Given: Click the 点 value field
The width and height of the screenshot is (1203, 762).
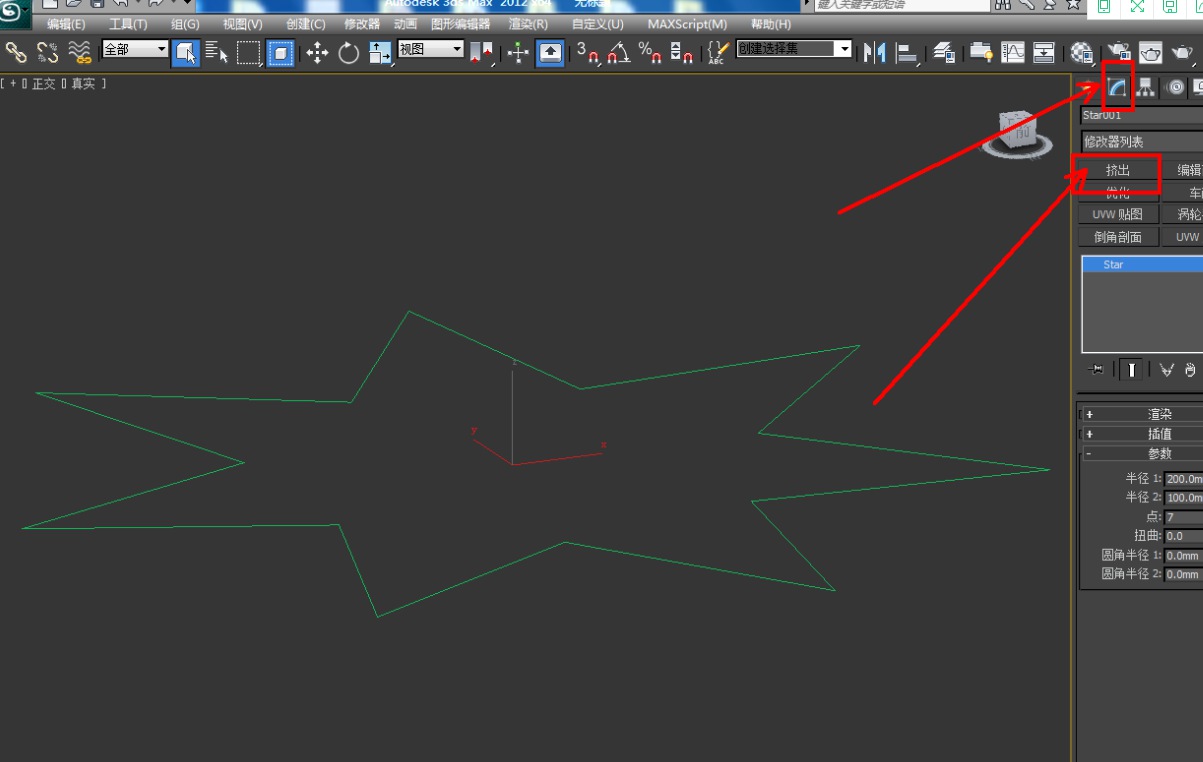Looking at the screenshot, I should 1183,517.
